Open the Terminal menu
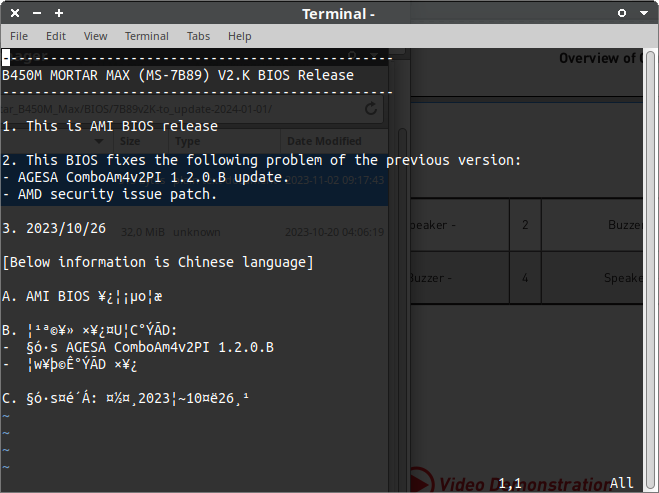This screenshot has height=493, width=659. 147,36
